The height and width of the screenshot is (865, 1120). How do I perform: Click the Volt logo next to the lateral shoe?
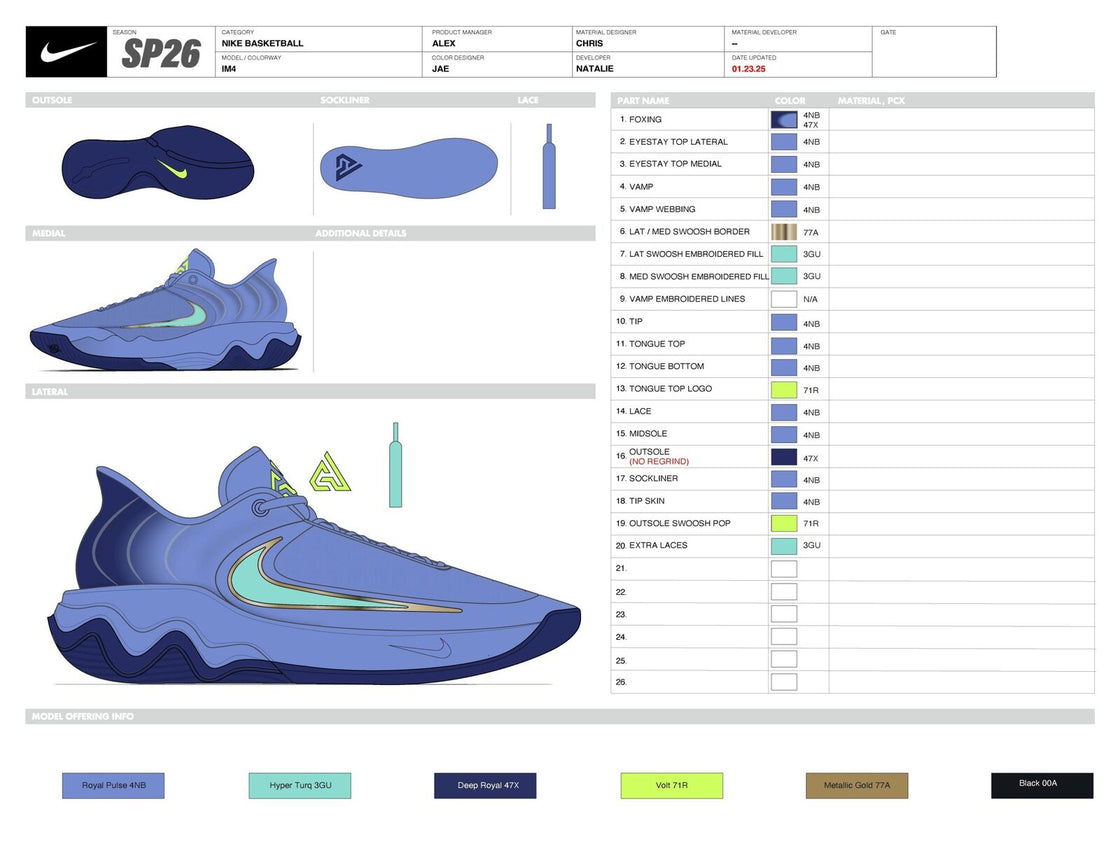pos(329,473)
